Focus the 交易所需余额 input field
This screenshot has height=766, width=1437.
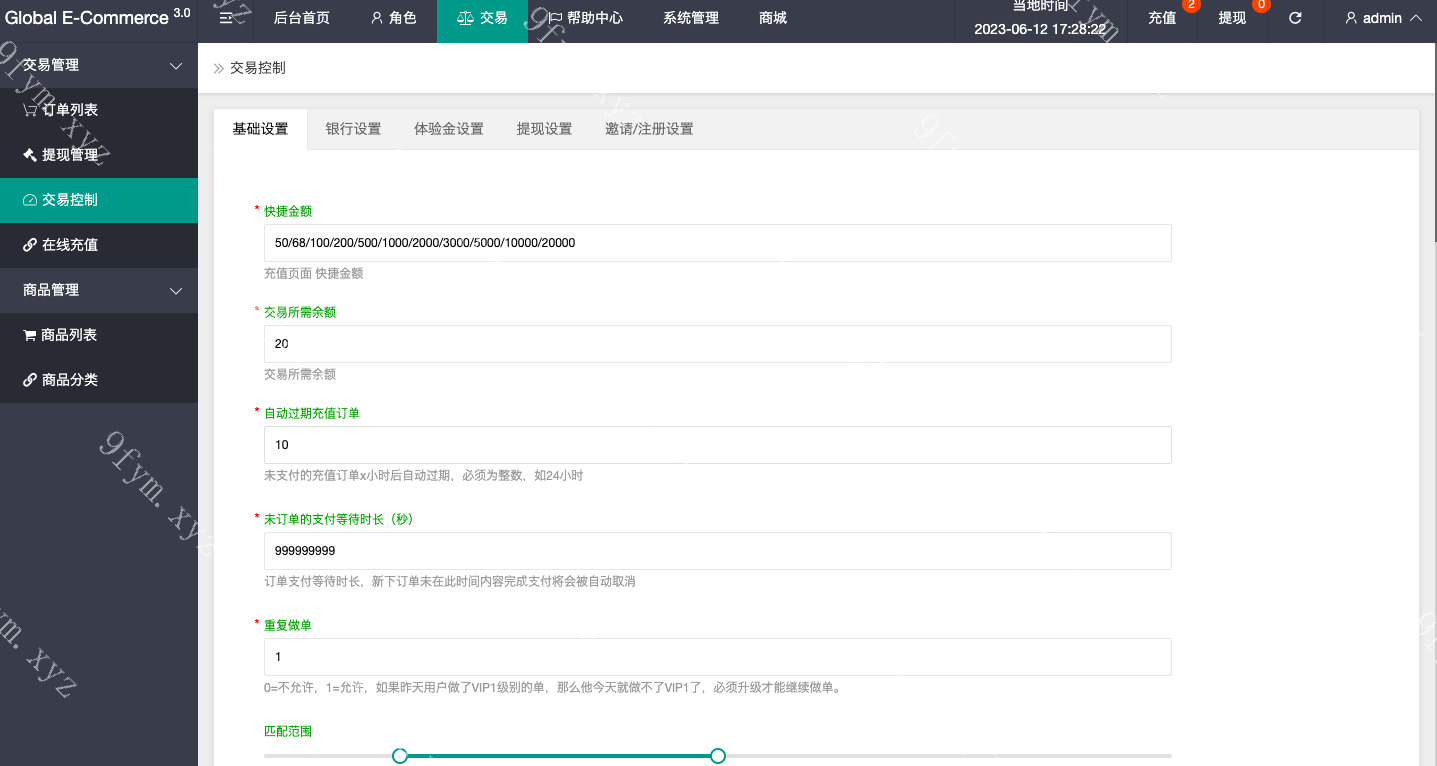click(717, 344)
